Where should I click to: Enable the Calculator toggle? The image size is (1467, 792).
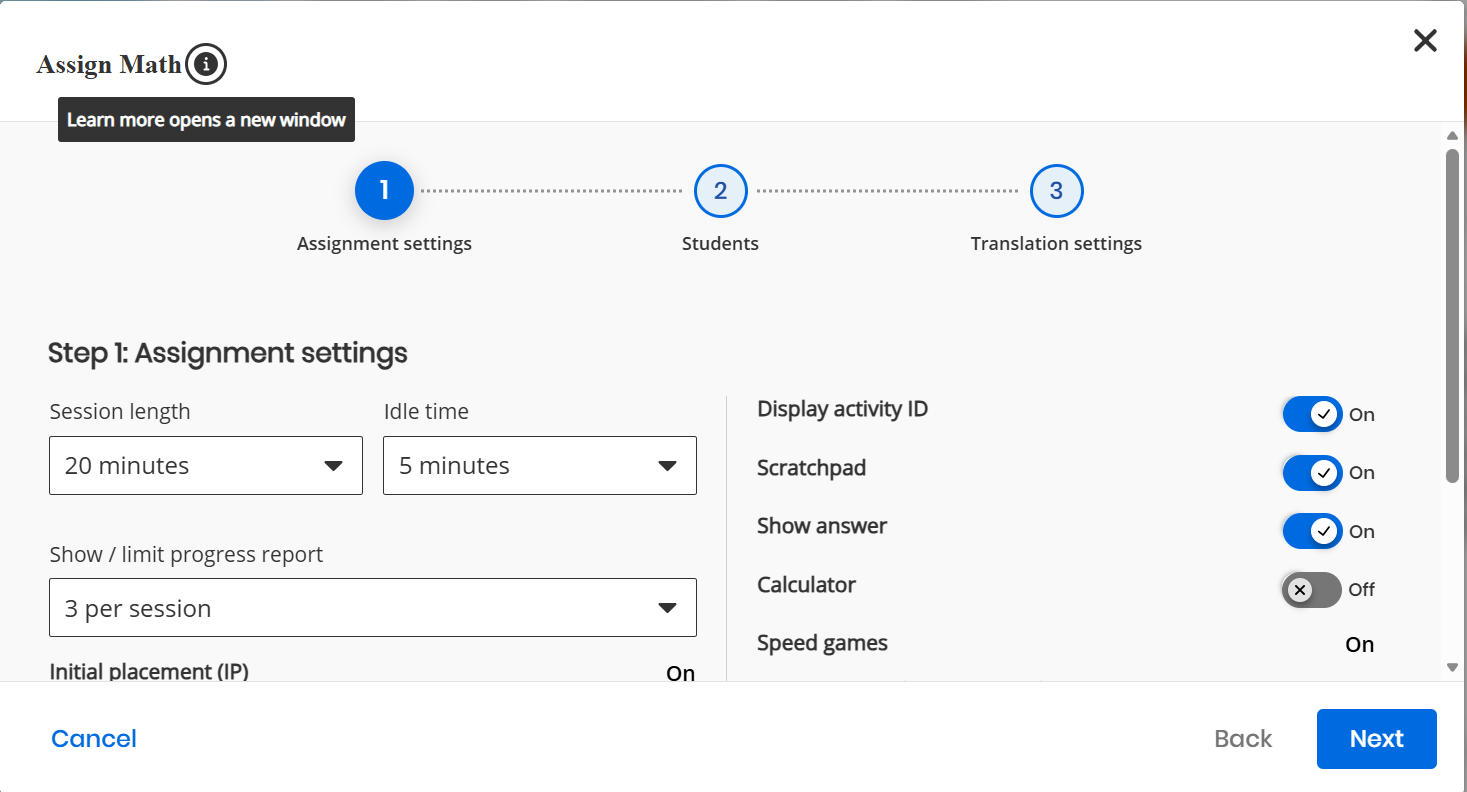point(1312,590)
